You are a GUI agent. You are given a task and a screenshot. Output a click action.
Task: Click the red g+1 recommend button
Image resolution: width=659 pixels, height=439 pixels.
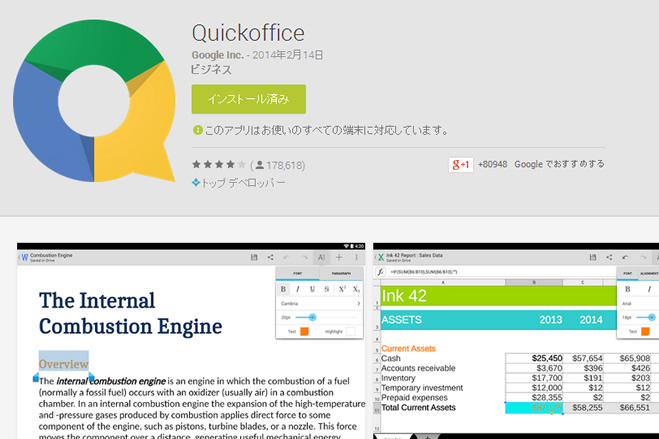click(x=461, y=165)
